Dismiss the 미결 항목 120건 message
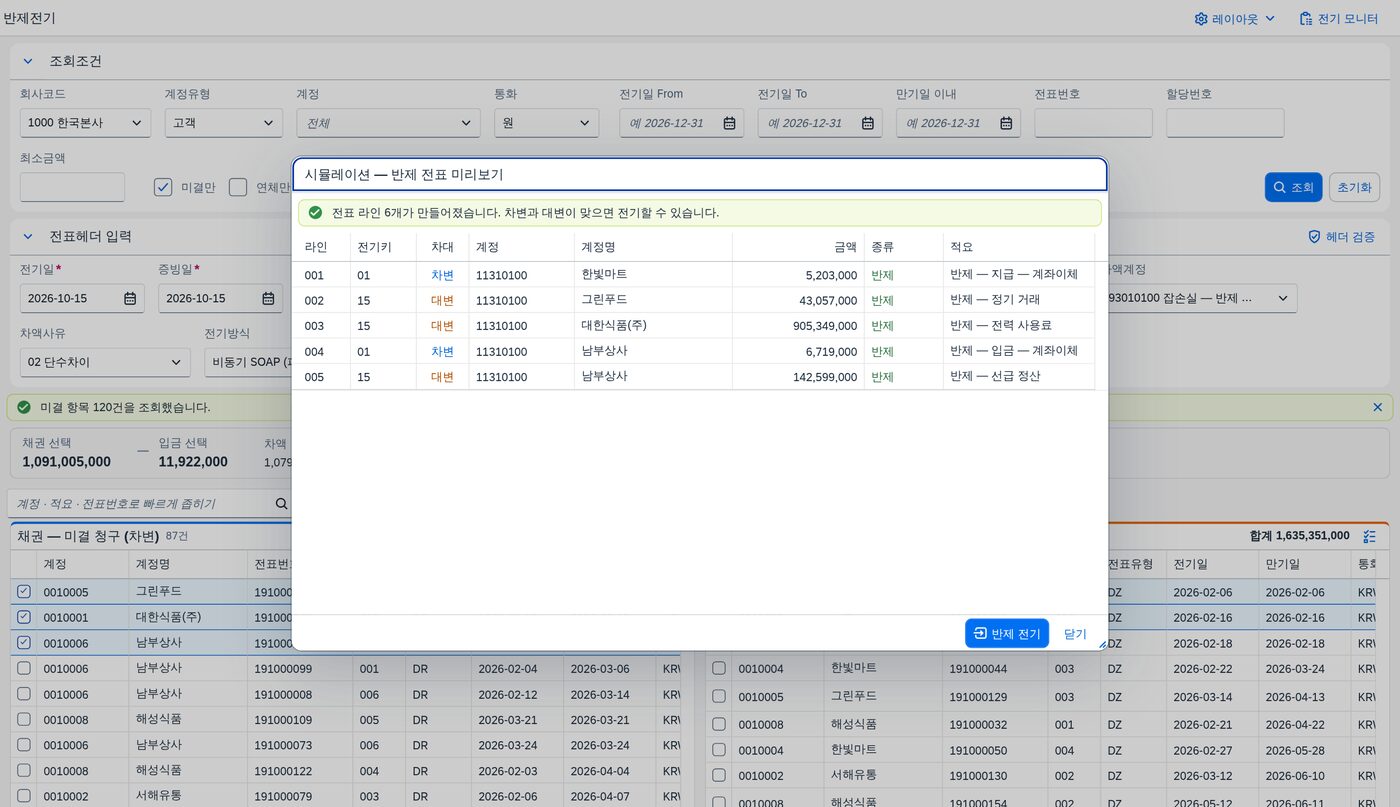This screenshot has height=807, width=1400. coord(1377,407)
